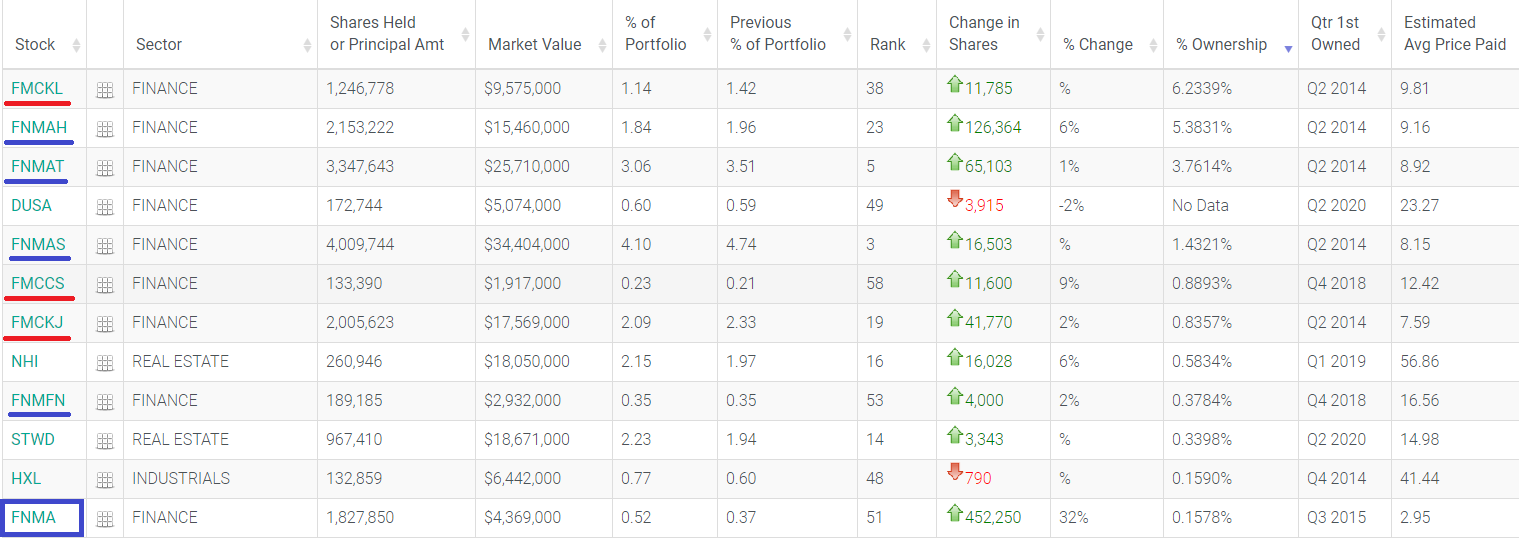The width and height of the screenshot is (1519, 540).
Task: Click green up arrow beside 16,028
Action: [x=955, y=358]
